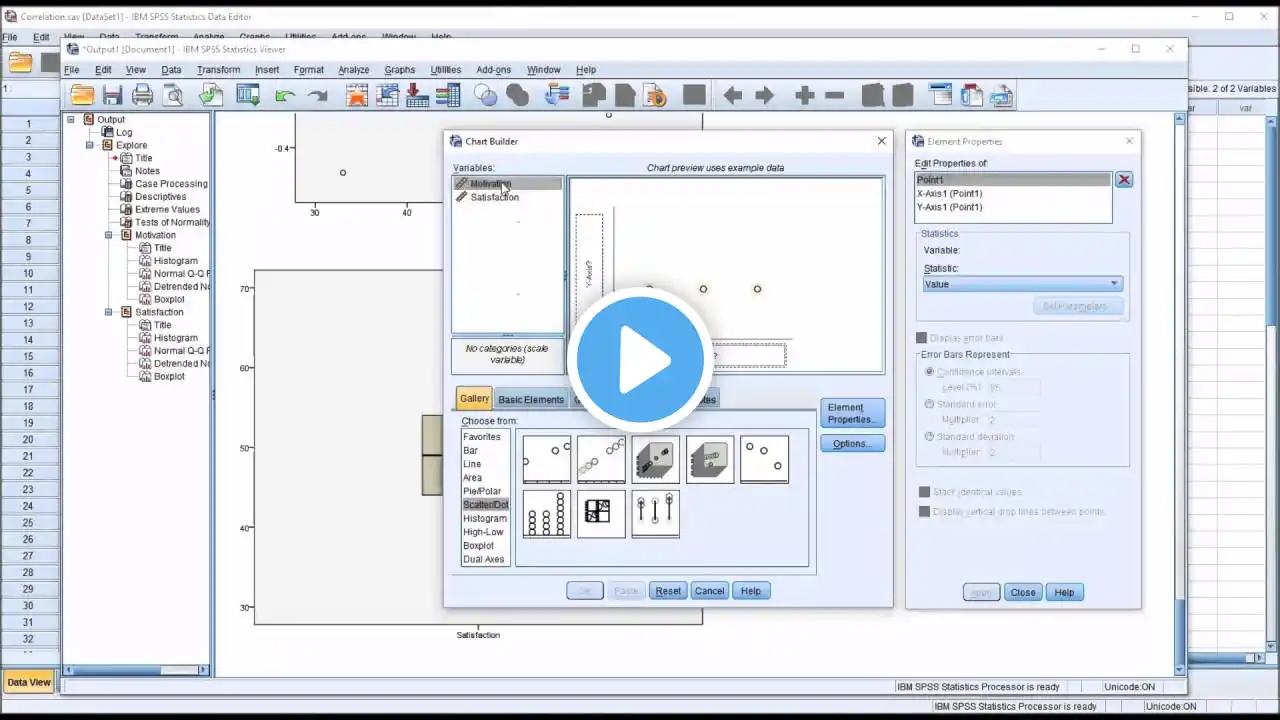Viewport: 1280px width, 720px height.
Task: Click the Print icon in Viewer toolbar
Action: coord(143,95)
